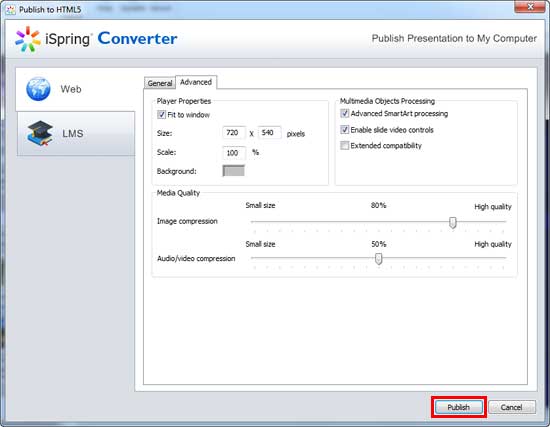
Task: Click Publish Presentation to My Computer heading
Action: click(454, 38)
